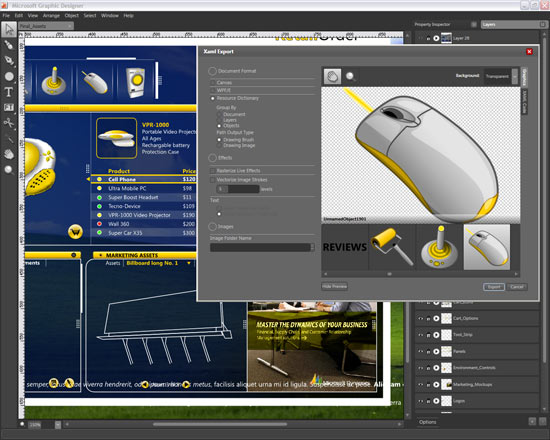Hide the Logos layer
Image resolution: width=550 pixels, height=440 pixels.
coord(421,401)
